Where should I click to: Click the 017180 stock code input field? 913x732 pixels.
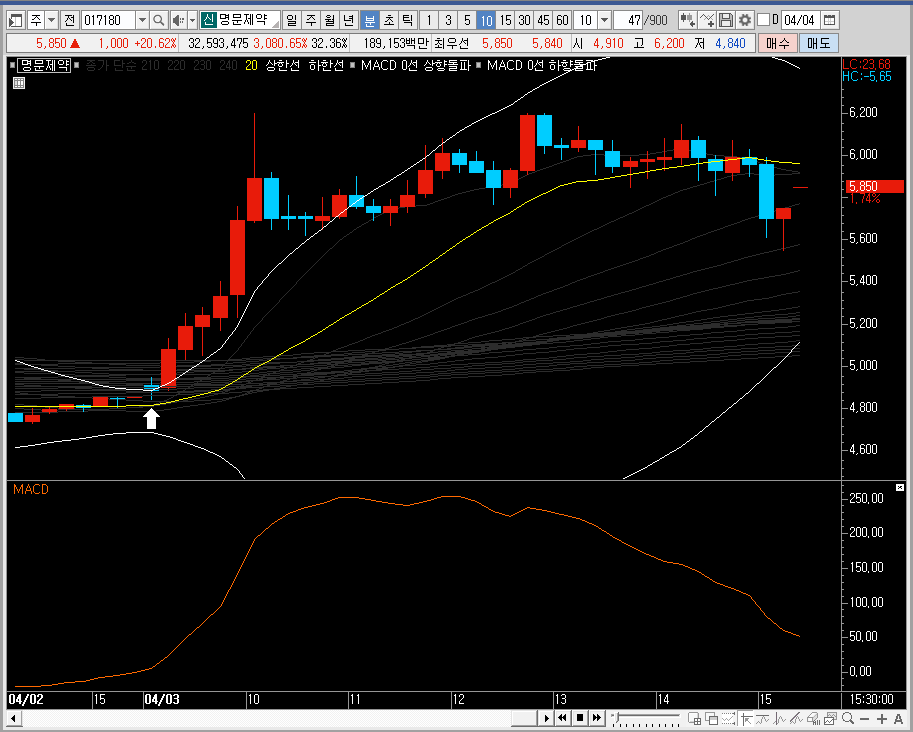click(108, 20)
